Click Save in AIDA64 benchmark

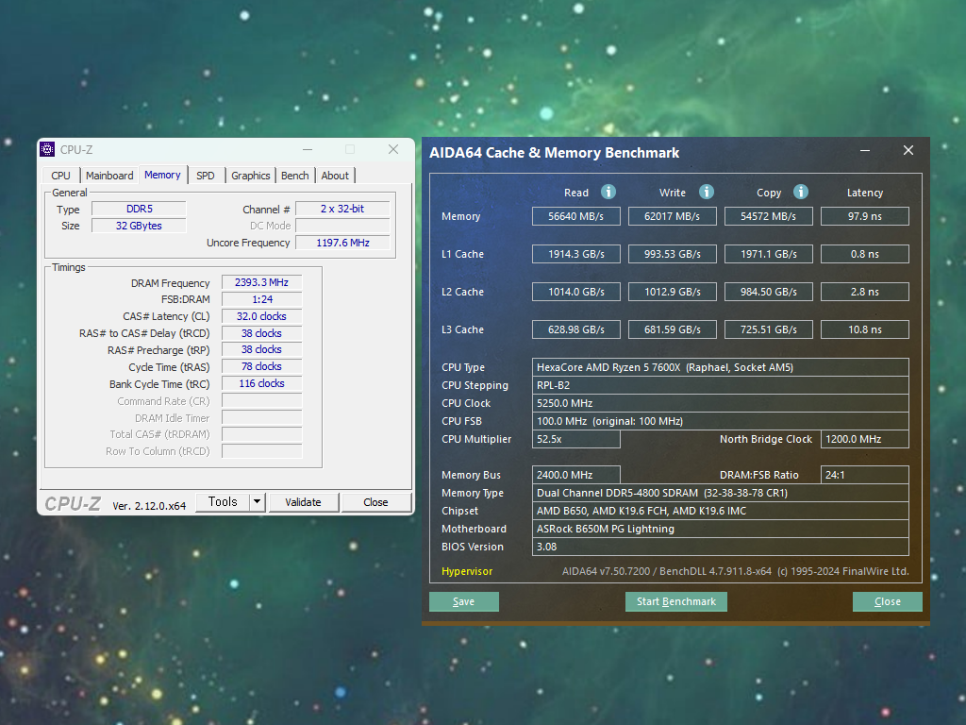464,602
